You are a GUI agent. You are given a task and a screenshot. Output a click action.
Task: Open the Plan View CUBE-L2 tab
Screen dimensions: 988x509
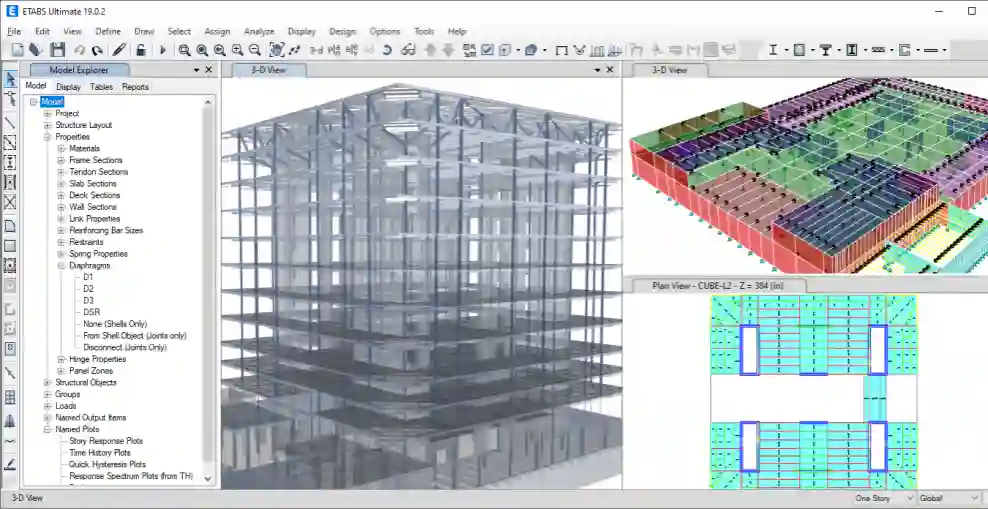pyautogui.click(x=714, y=286)
